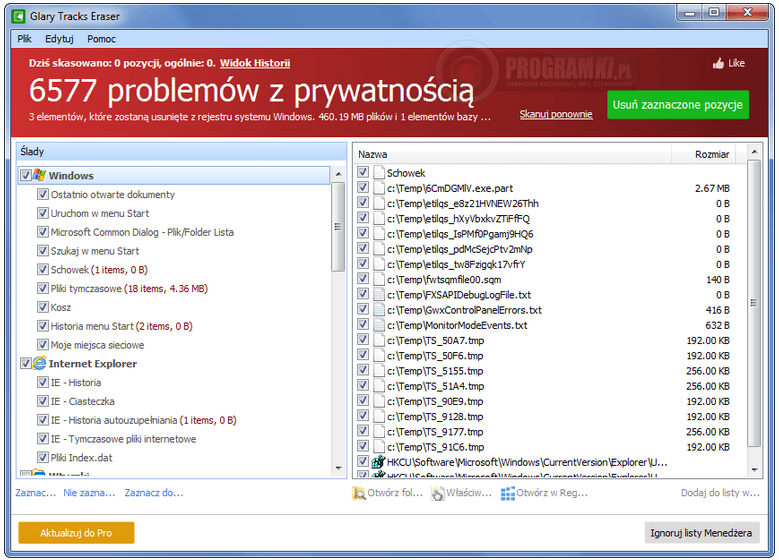Click the file list scroll-down arrow
The height and width of the screenshot is (560, 779).
(x=754, y=470)
